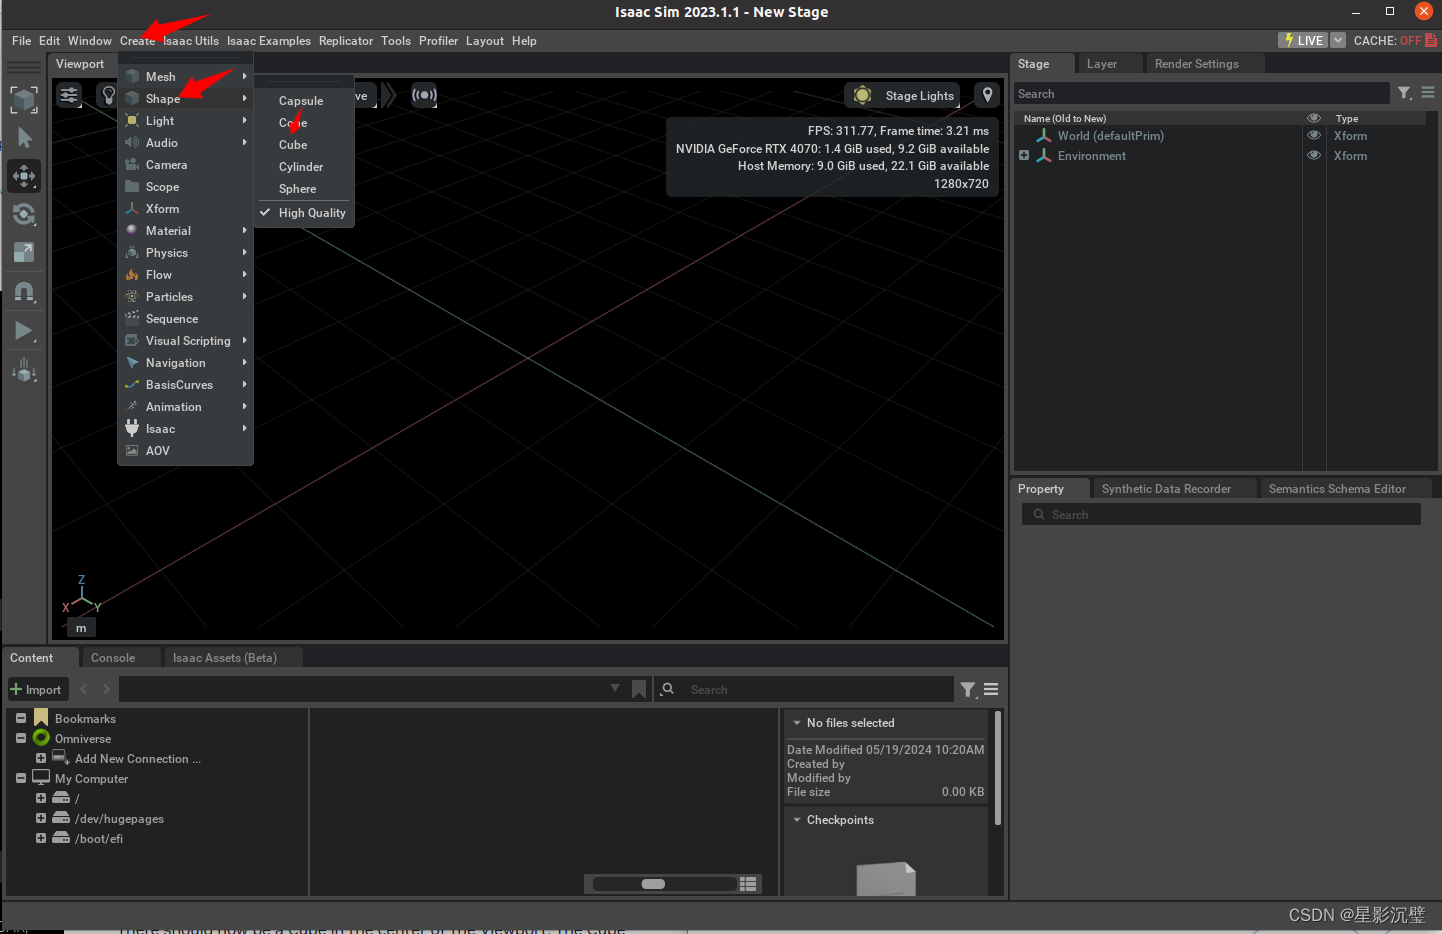Screen dimensions: 1442x934
Task: Click the CACHE OFF status indicator
Action: [1395, 40]
